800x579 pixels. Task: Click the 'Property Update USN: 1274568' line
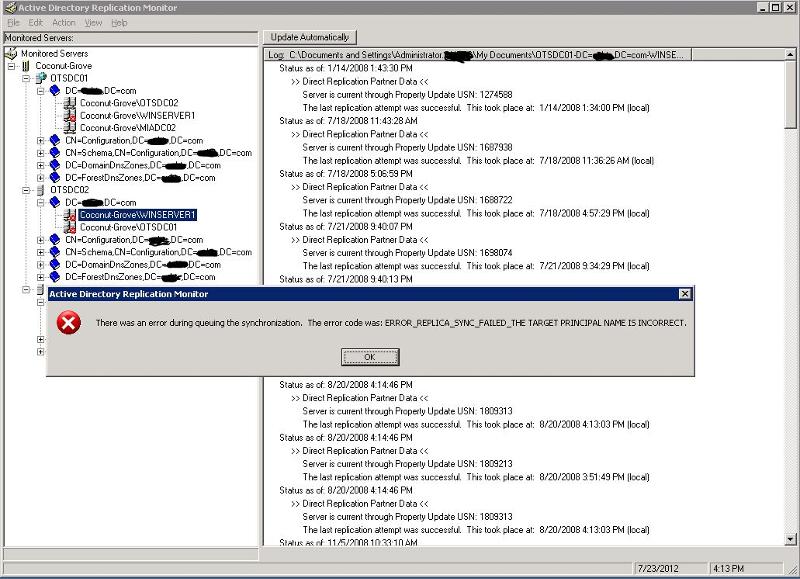[407, 94]
